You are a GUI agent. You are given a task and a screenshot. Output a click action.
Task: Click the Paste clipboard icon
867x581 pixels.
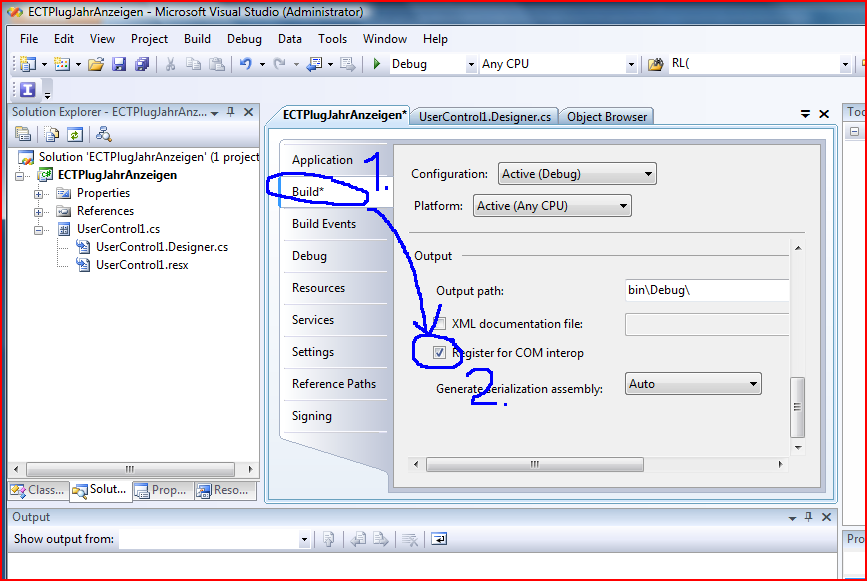[x=217, y=64]
